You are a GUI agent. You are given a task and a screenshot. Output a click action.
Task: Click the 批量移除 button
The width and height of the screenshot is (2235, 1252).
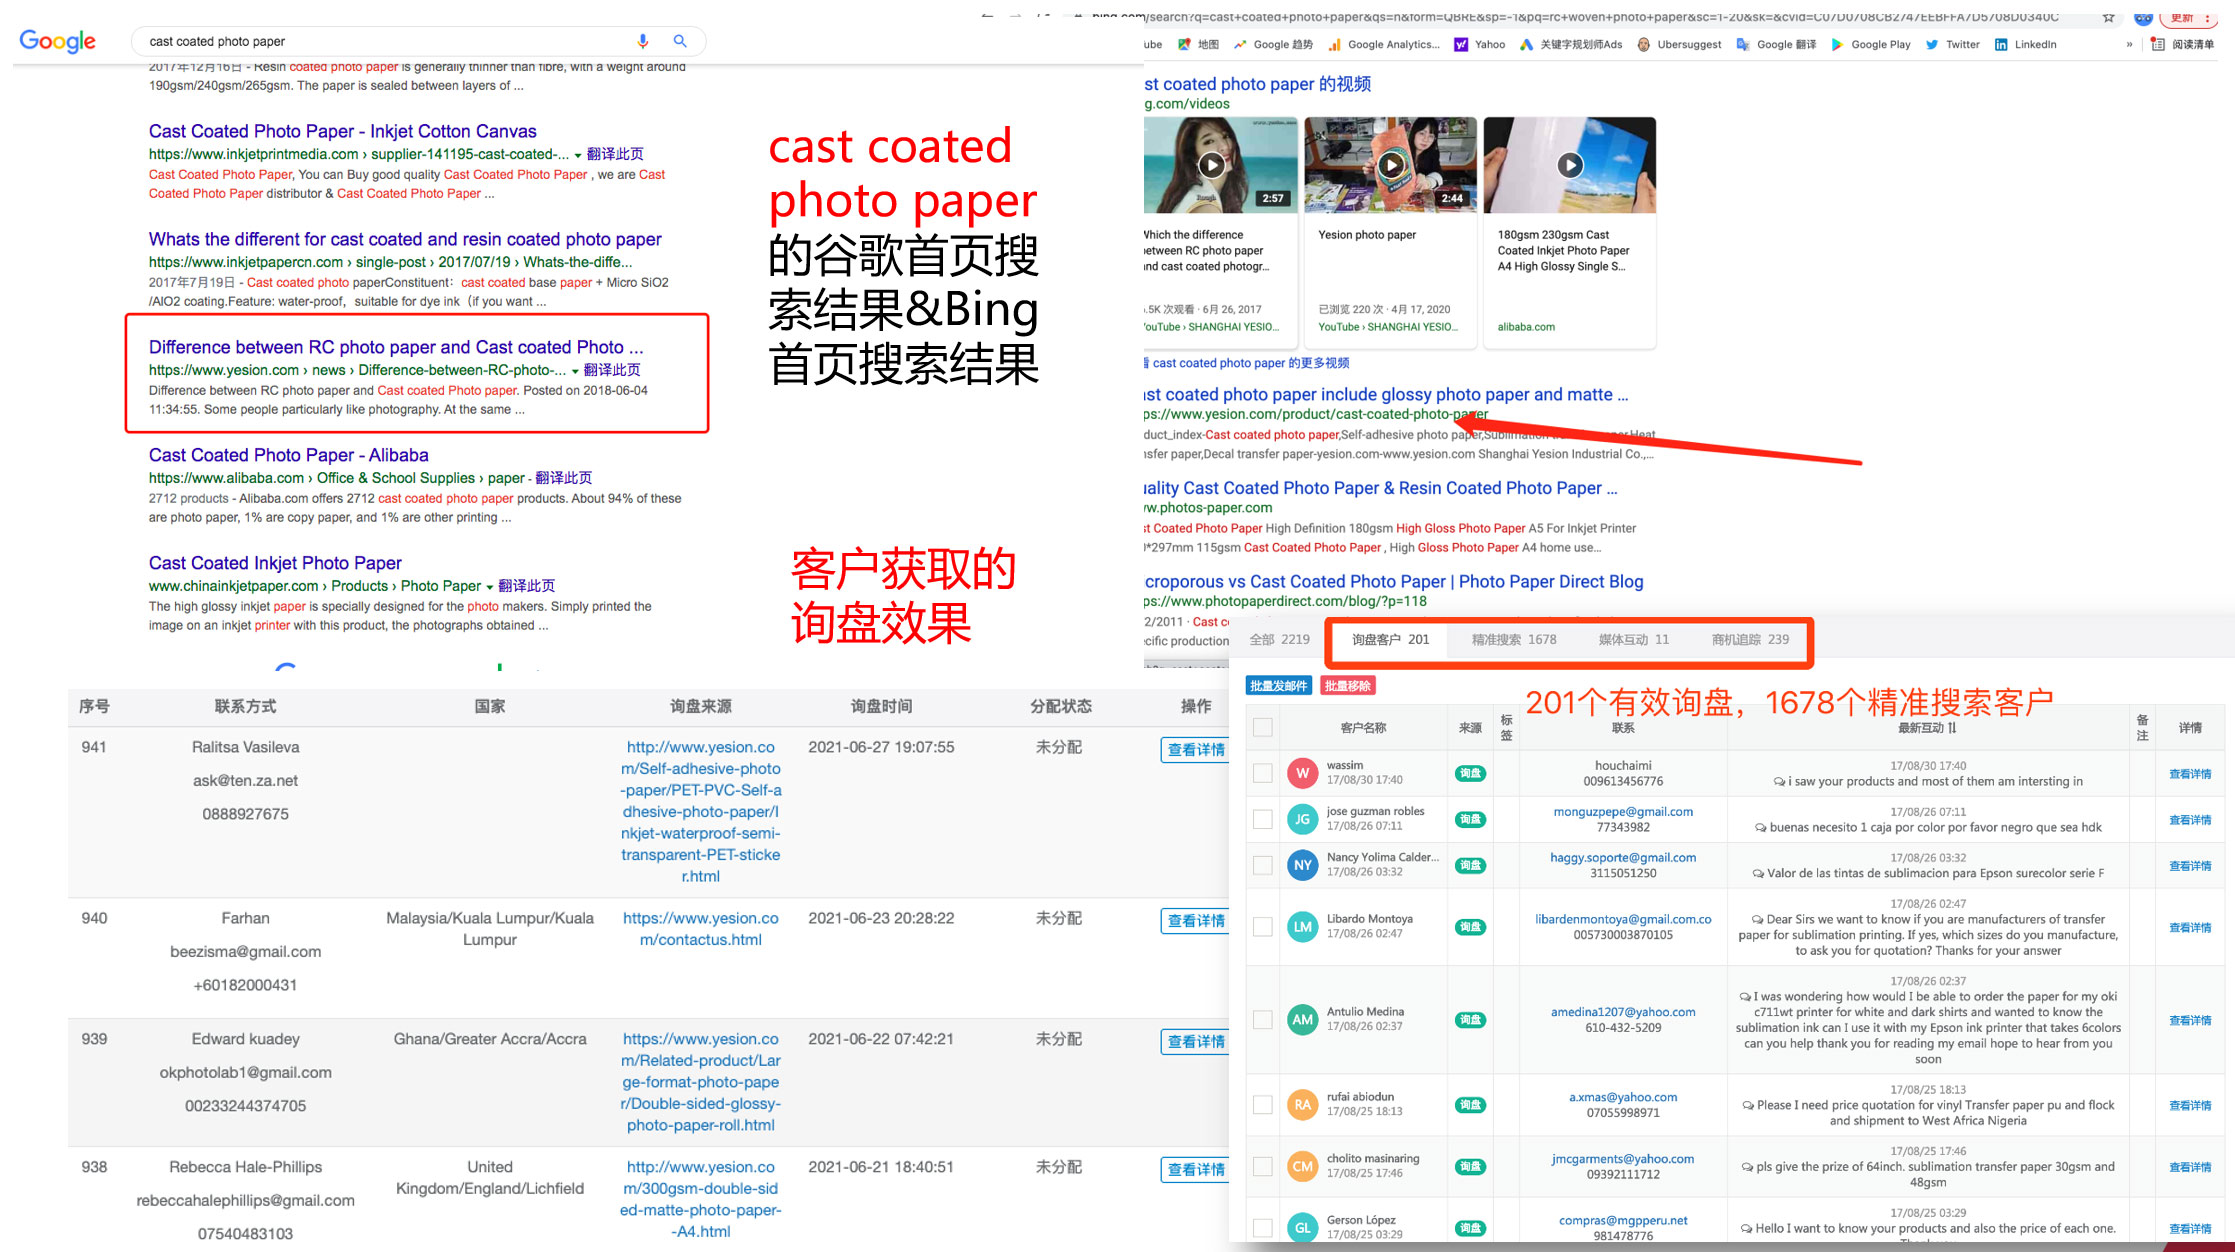pyautogui.click(x=1347, y=686)
